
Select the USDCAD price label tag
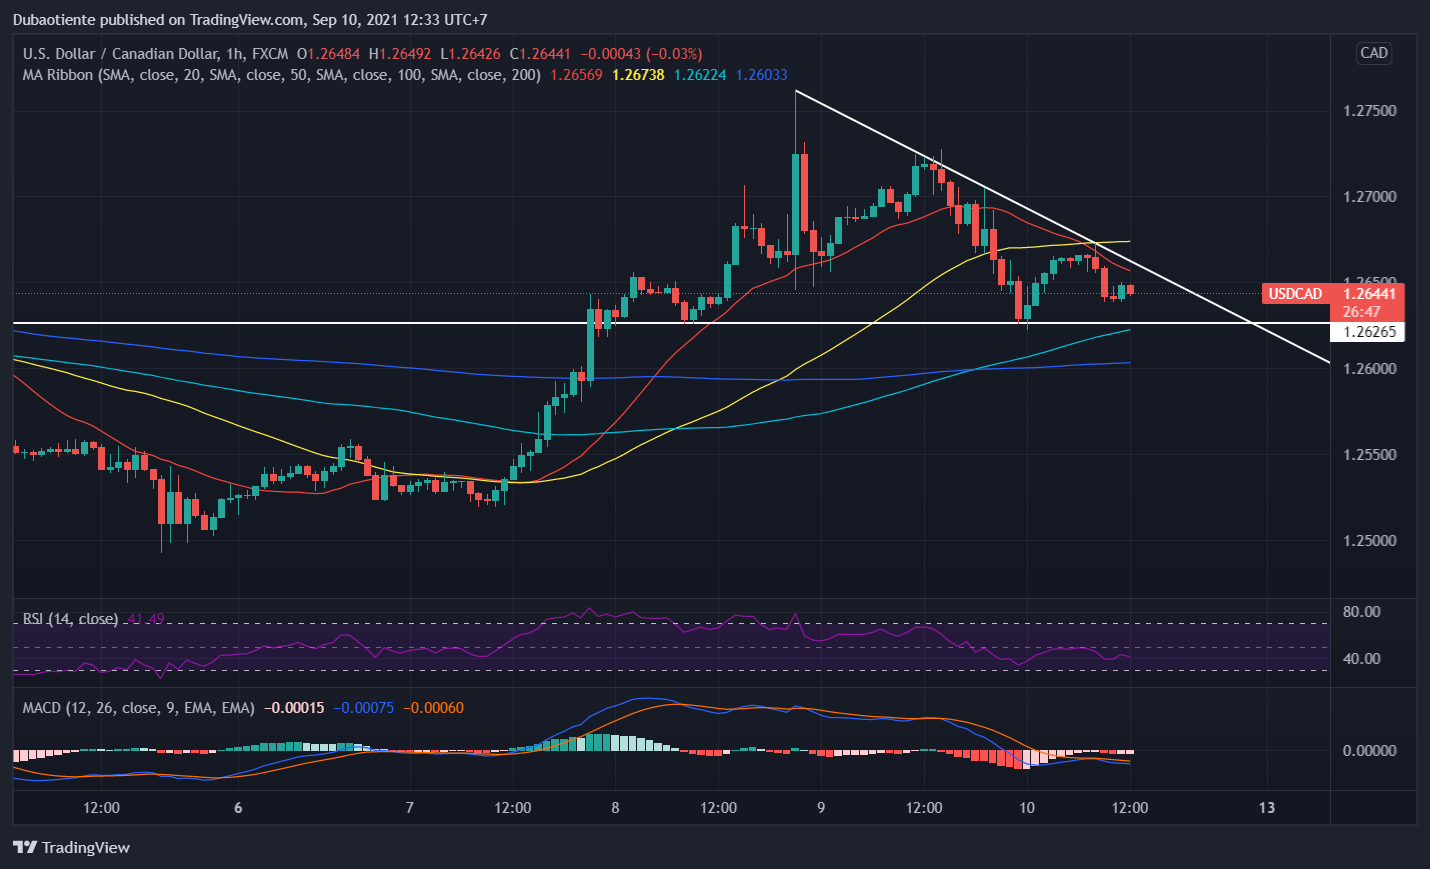coord(1295,293)
